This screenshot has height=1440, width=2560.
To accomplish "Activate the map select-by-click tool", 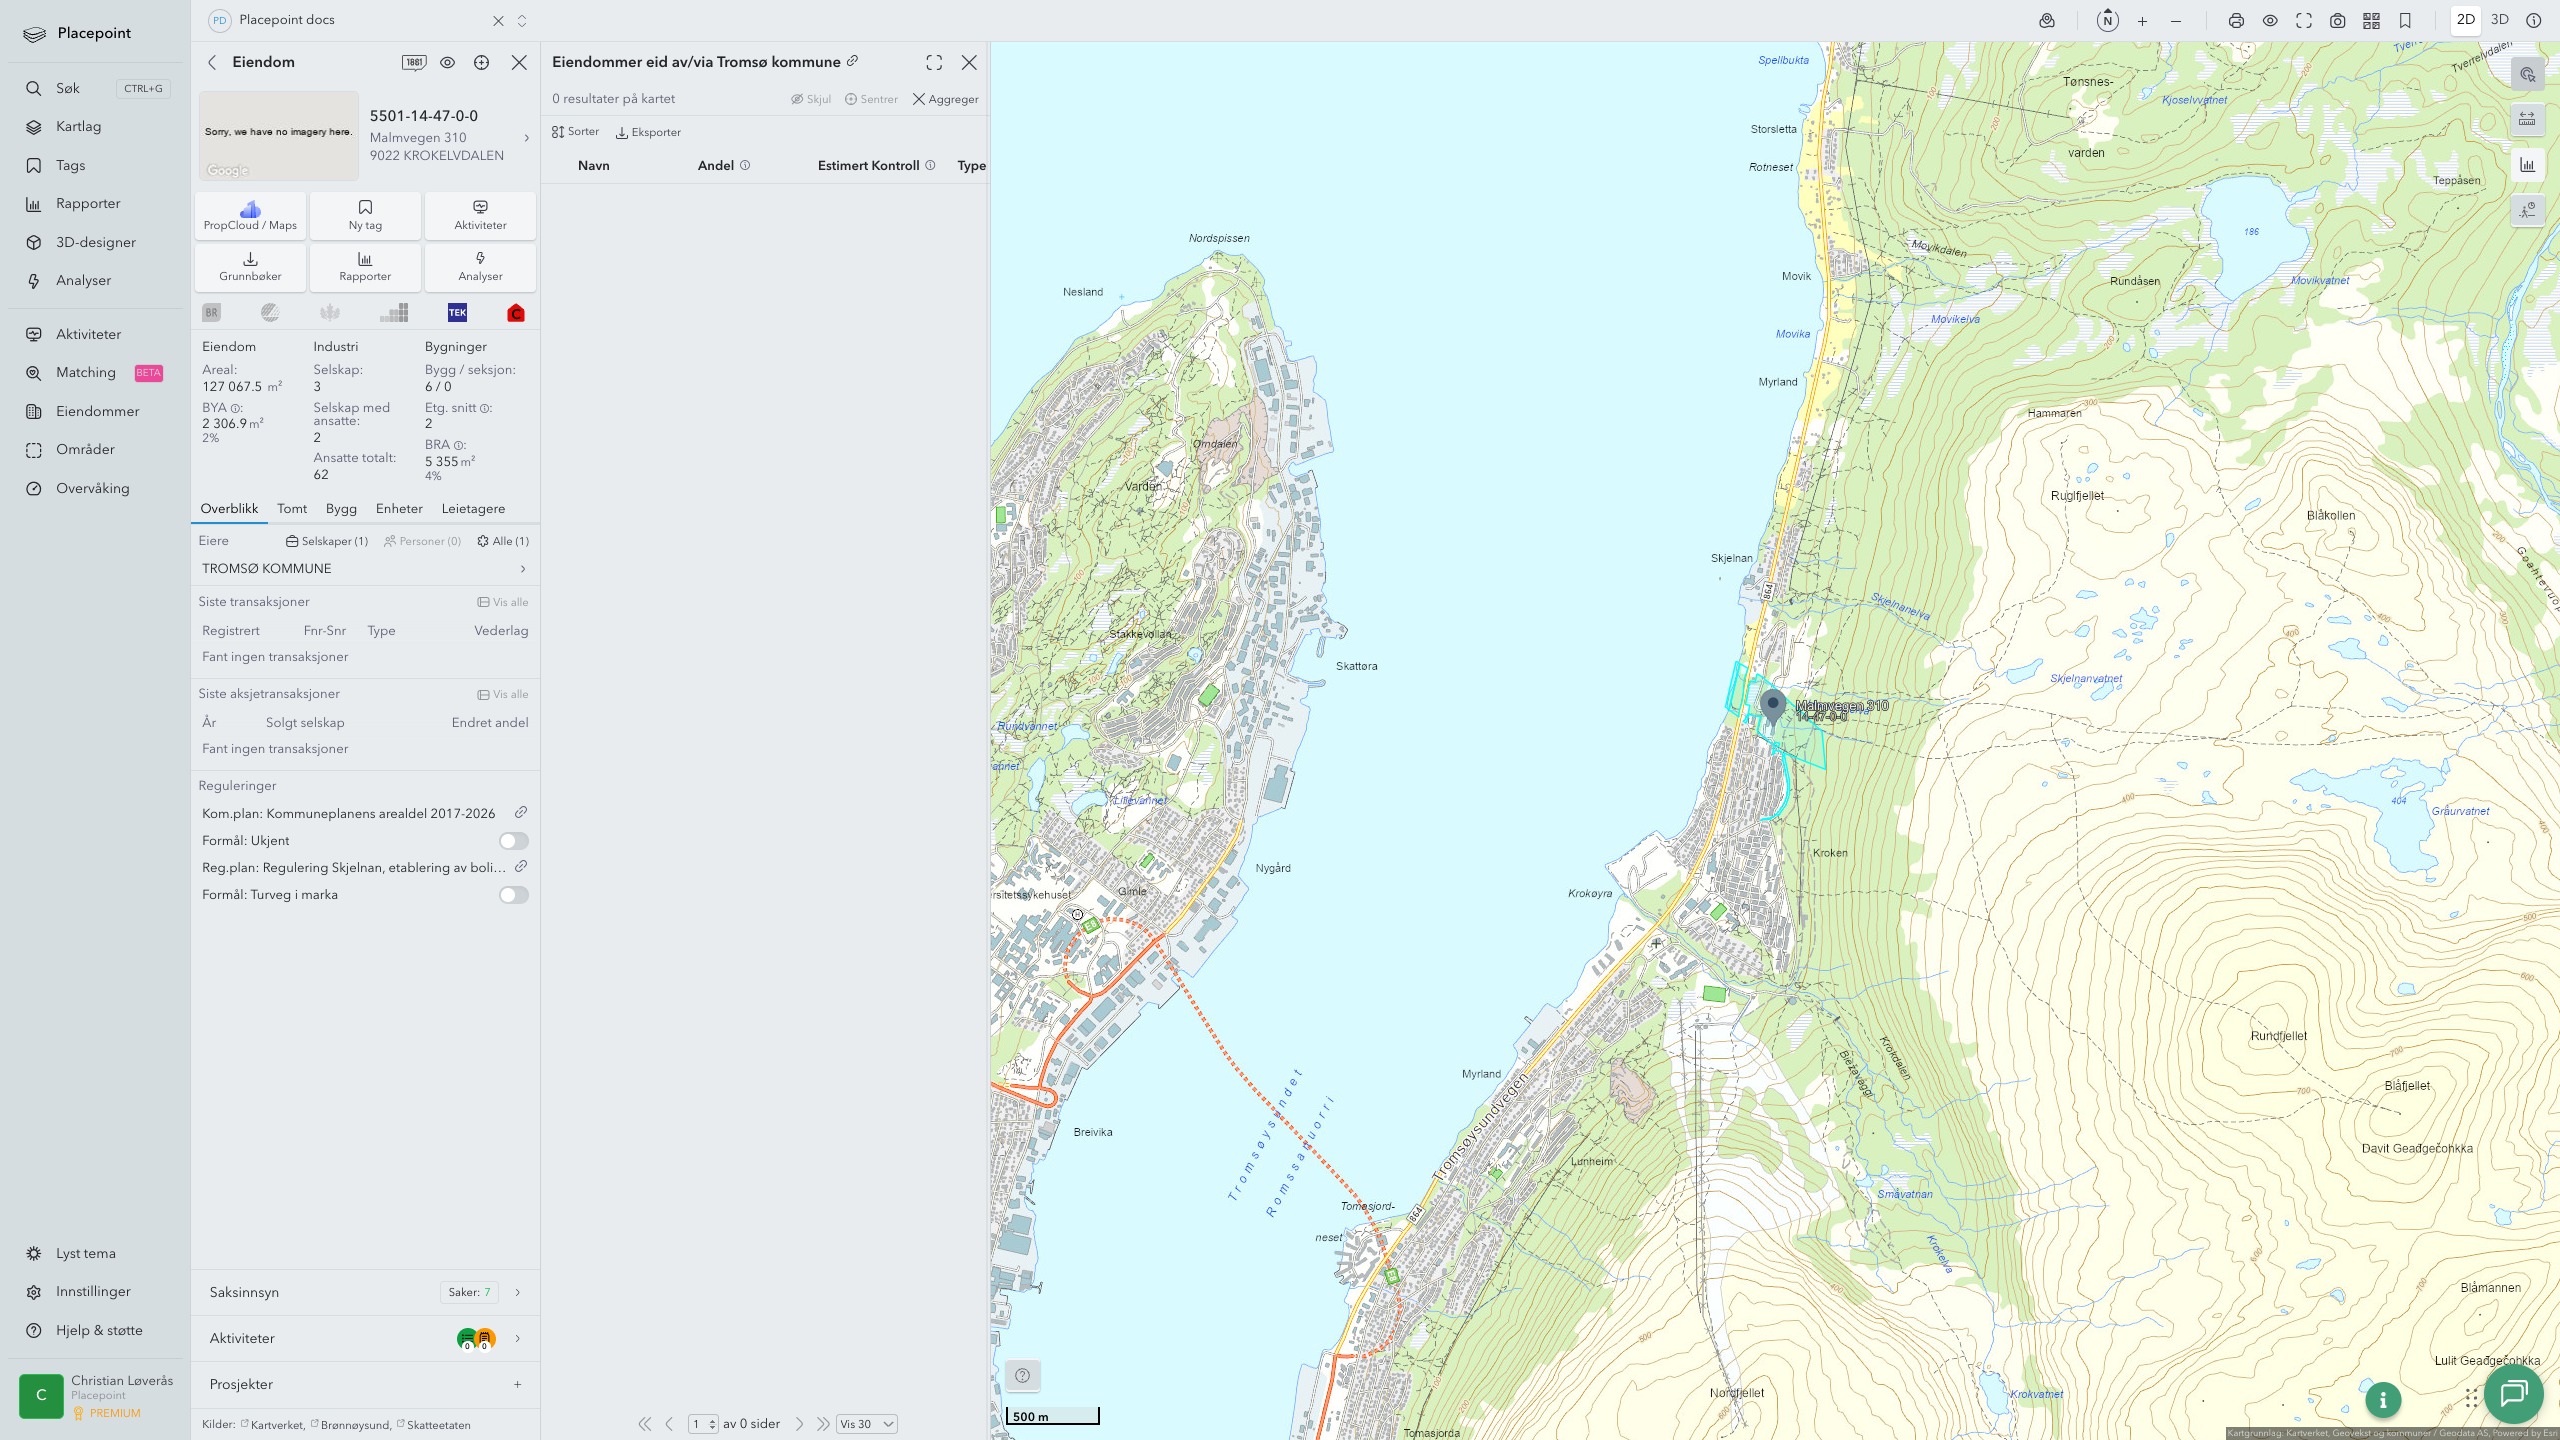I will point(2528,74).
